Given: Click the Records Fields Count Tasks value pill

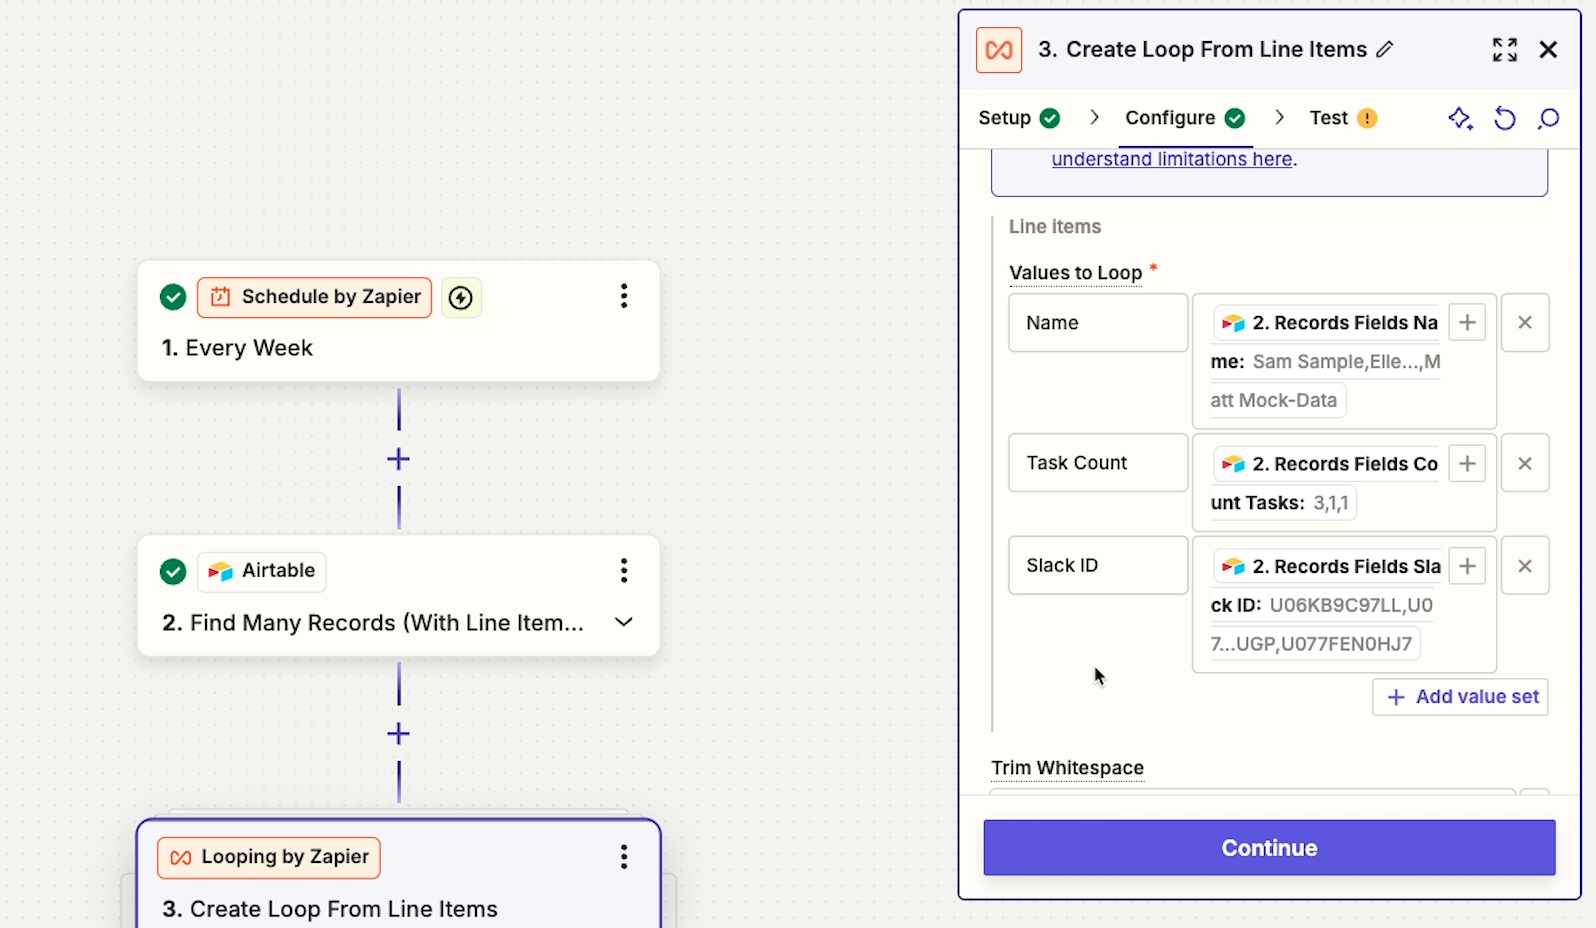Looking at the screenshot, I should click(1326, 483).
